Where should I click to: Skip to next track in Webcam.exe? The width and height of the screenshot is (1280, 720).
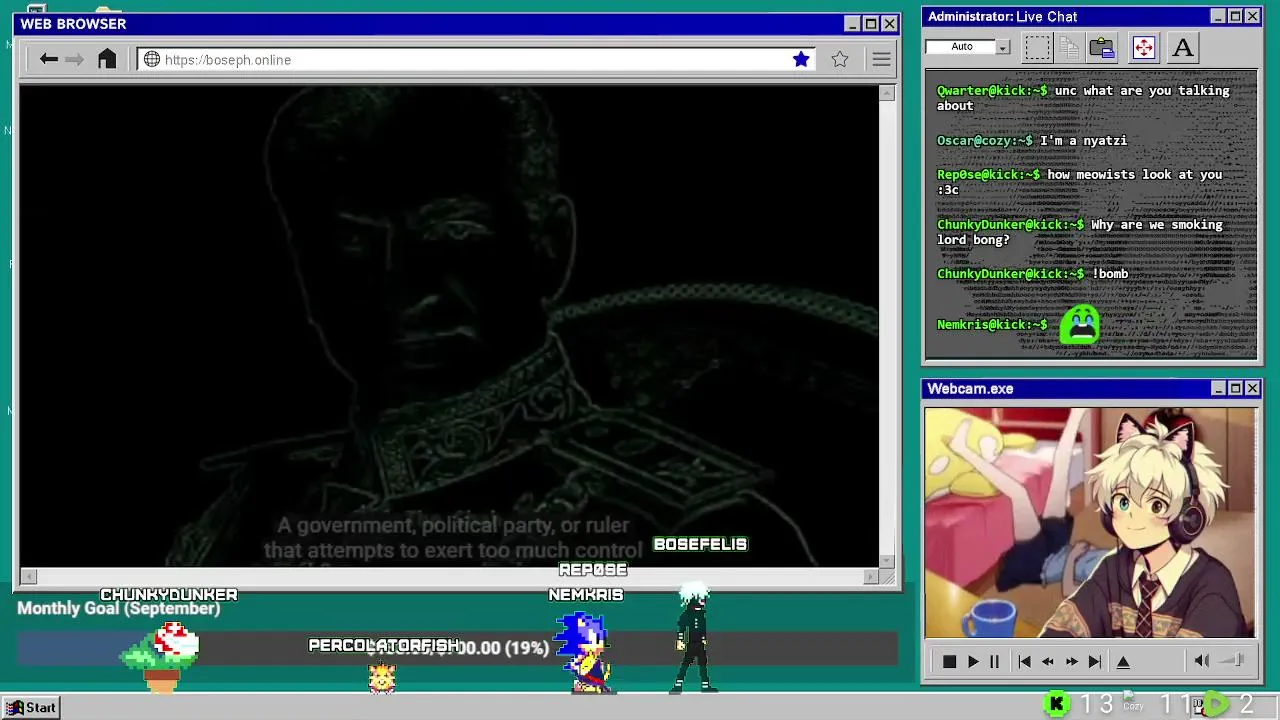tap(1095, 661)
